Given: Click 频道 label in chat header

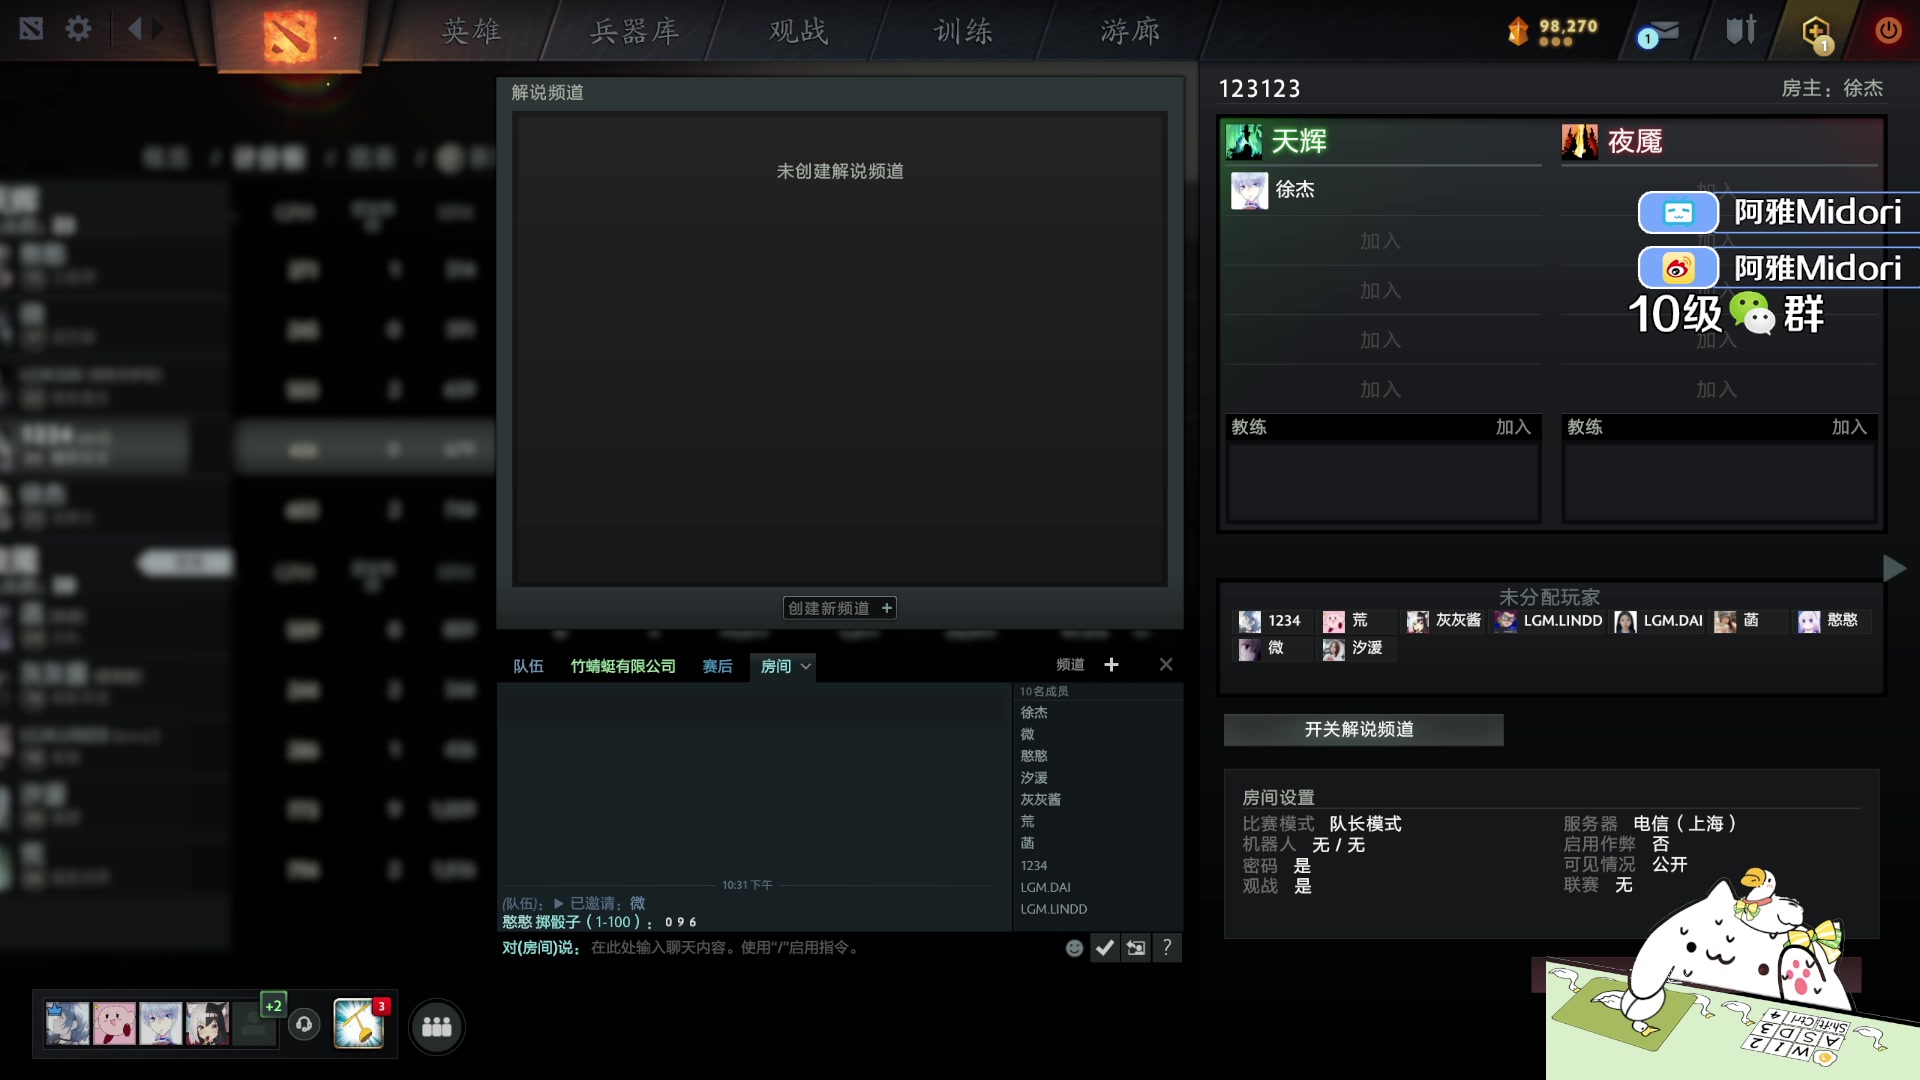Looking at the screenshot, I should (x=1070, y=665).
